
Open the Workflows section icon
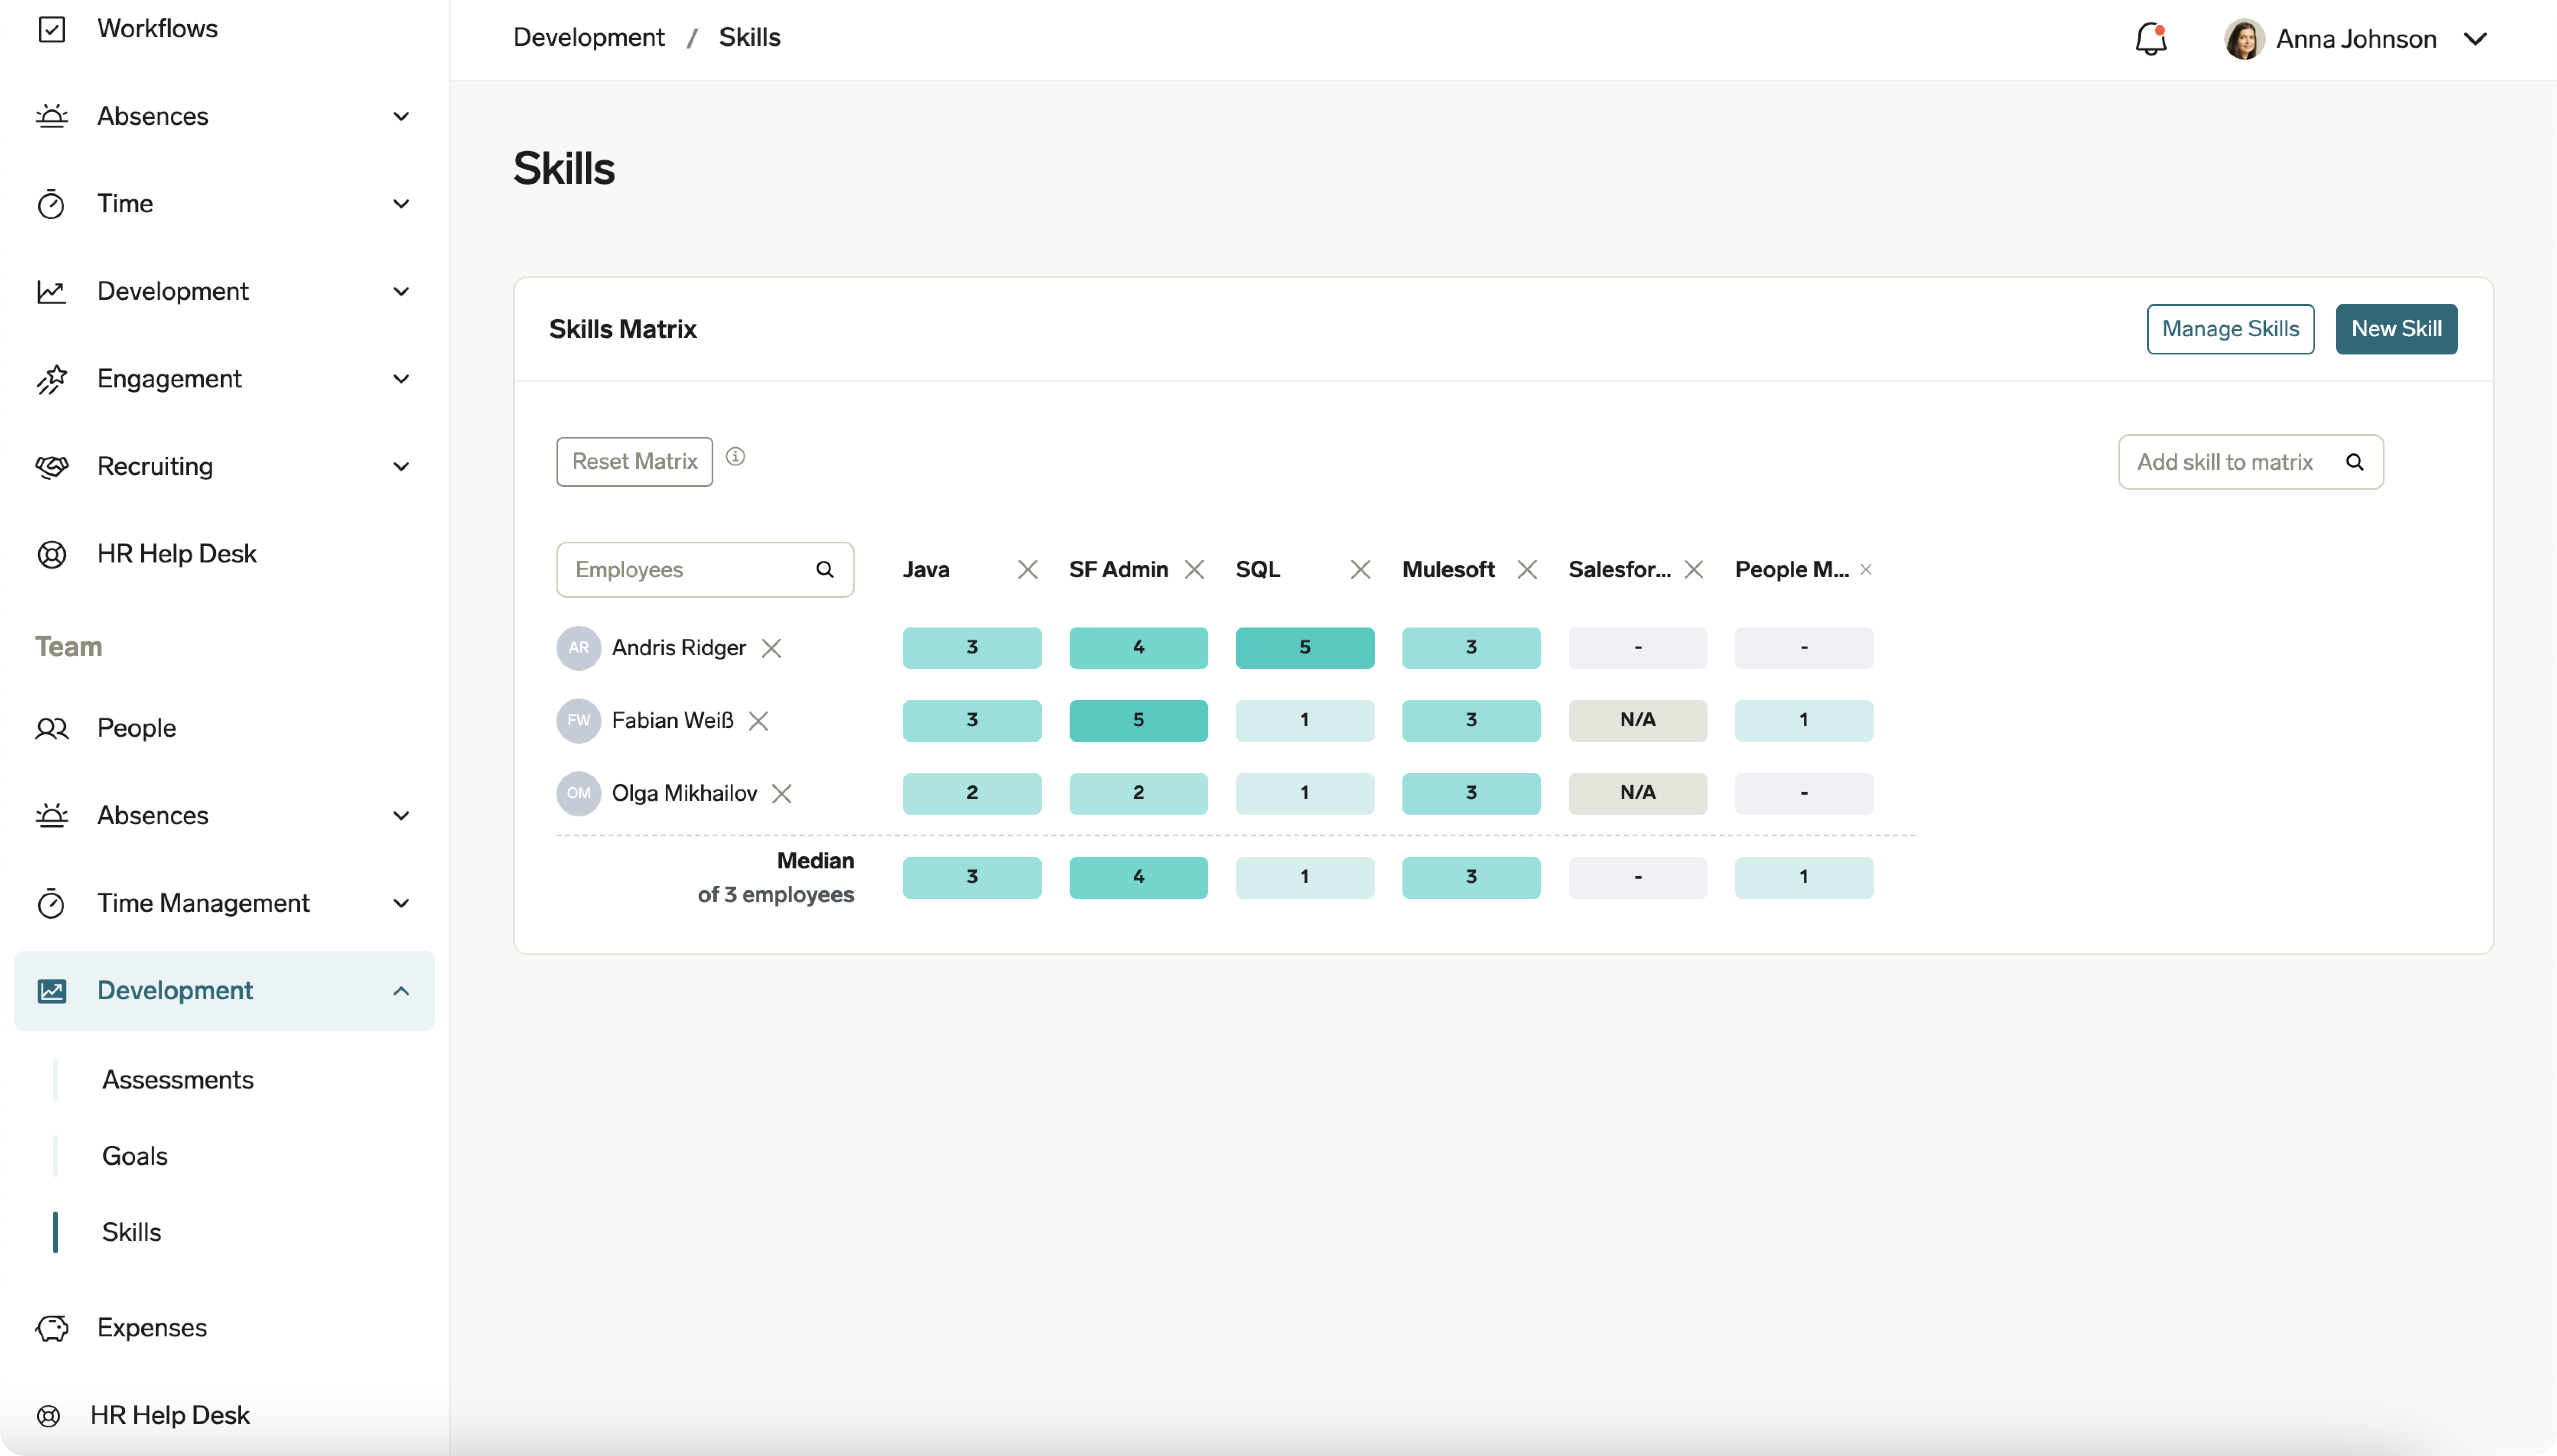53,28
